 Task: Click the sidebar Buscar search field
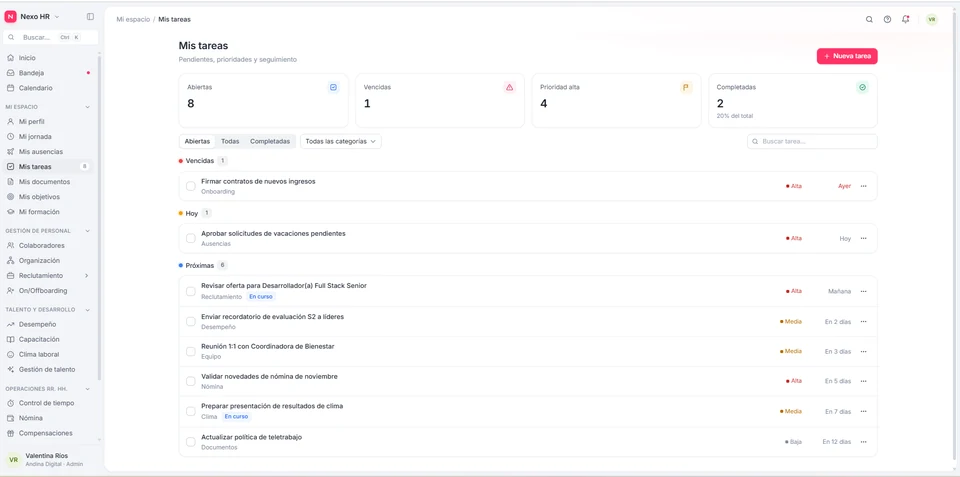tap(50, 37)
